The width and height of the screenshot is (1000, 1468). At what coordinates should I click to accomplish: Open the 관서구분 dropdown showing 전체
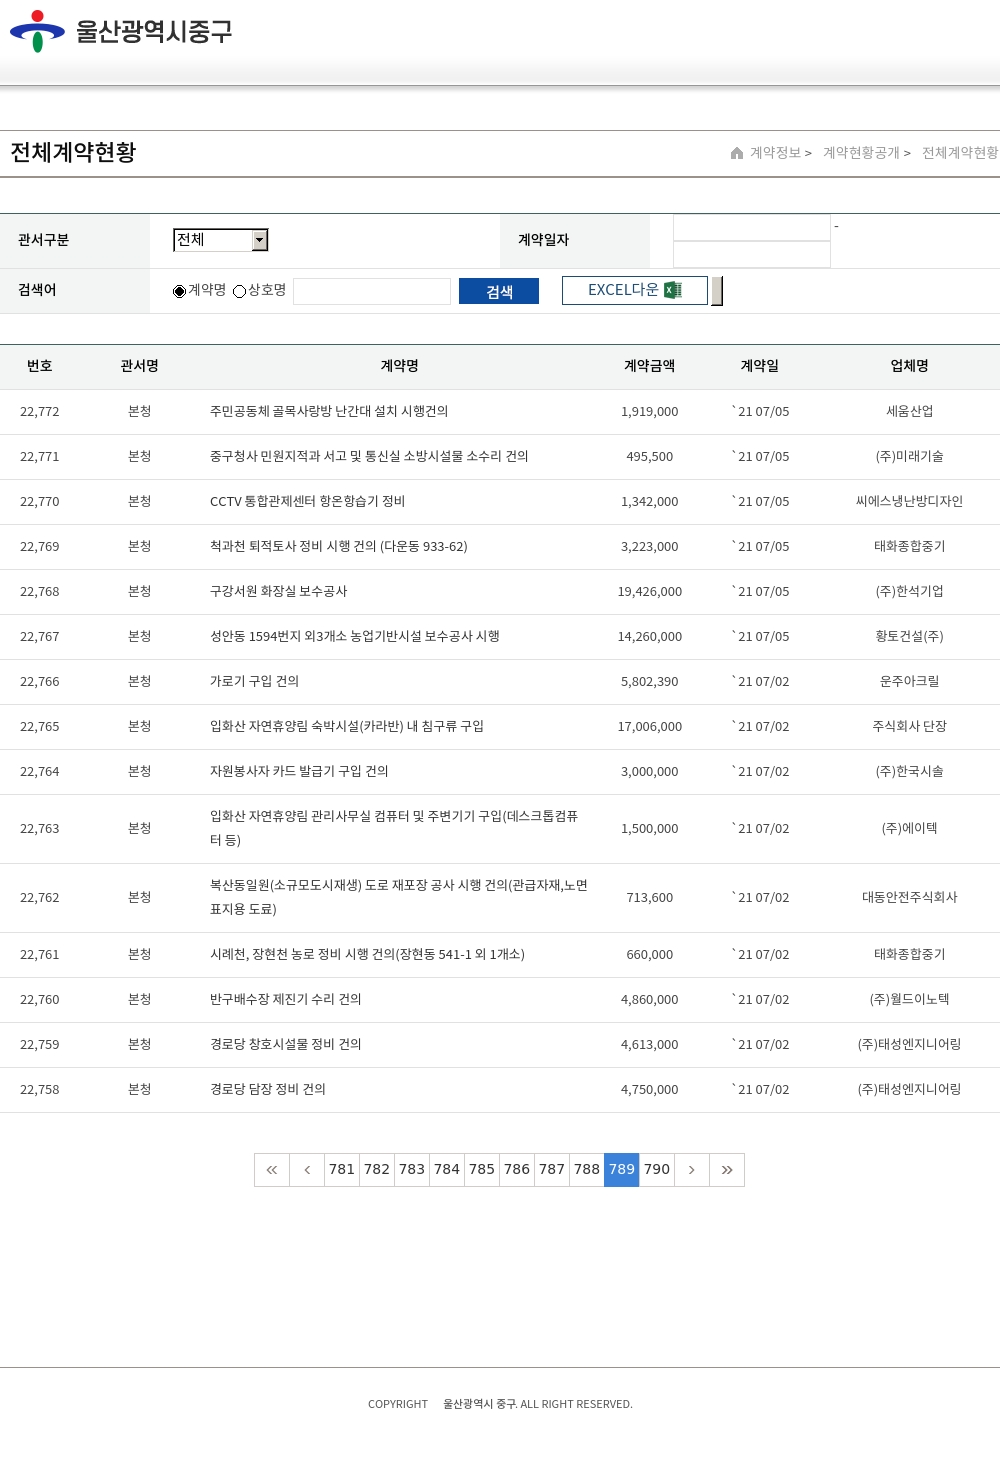pyautogui.click(x=213, y=240)
